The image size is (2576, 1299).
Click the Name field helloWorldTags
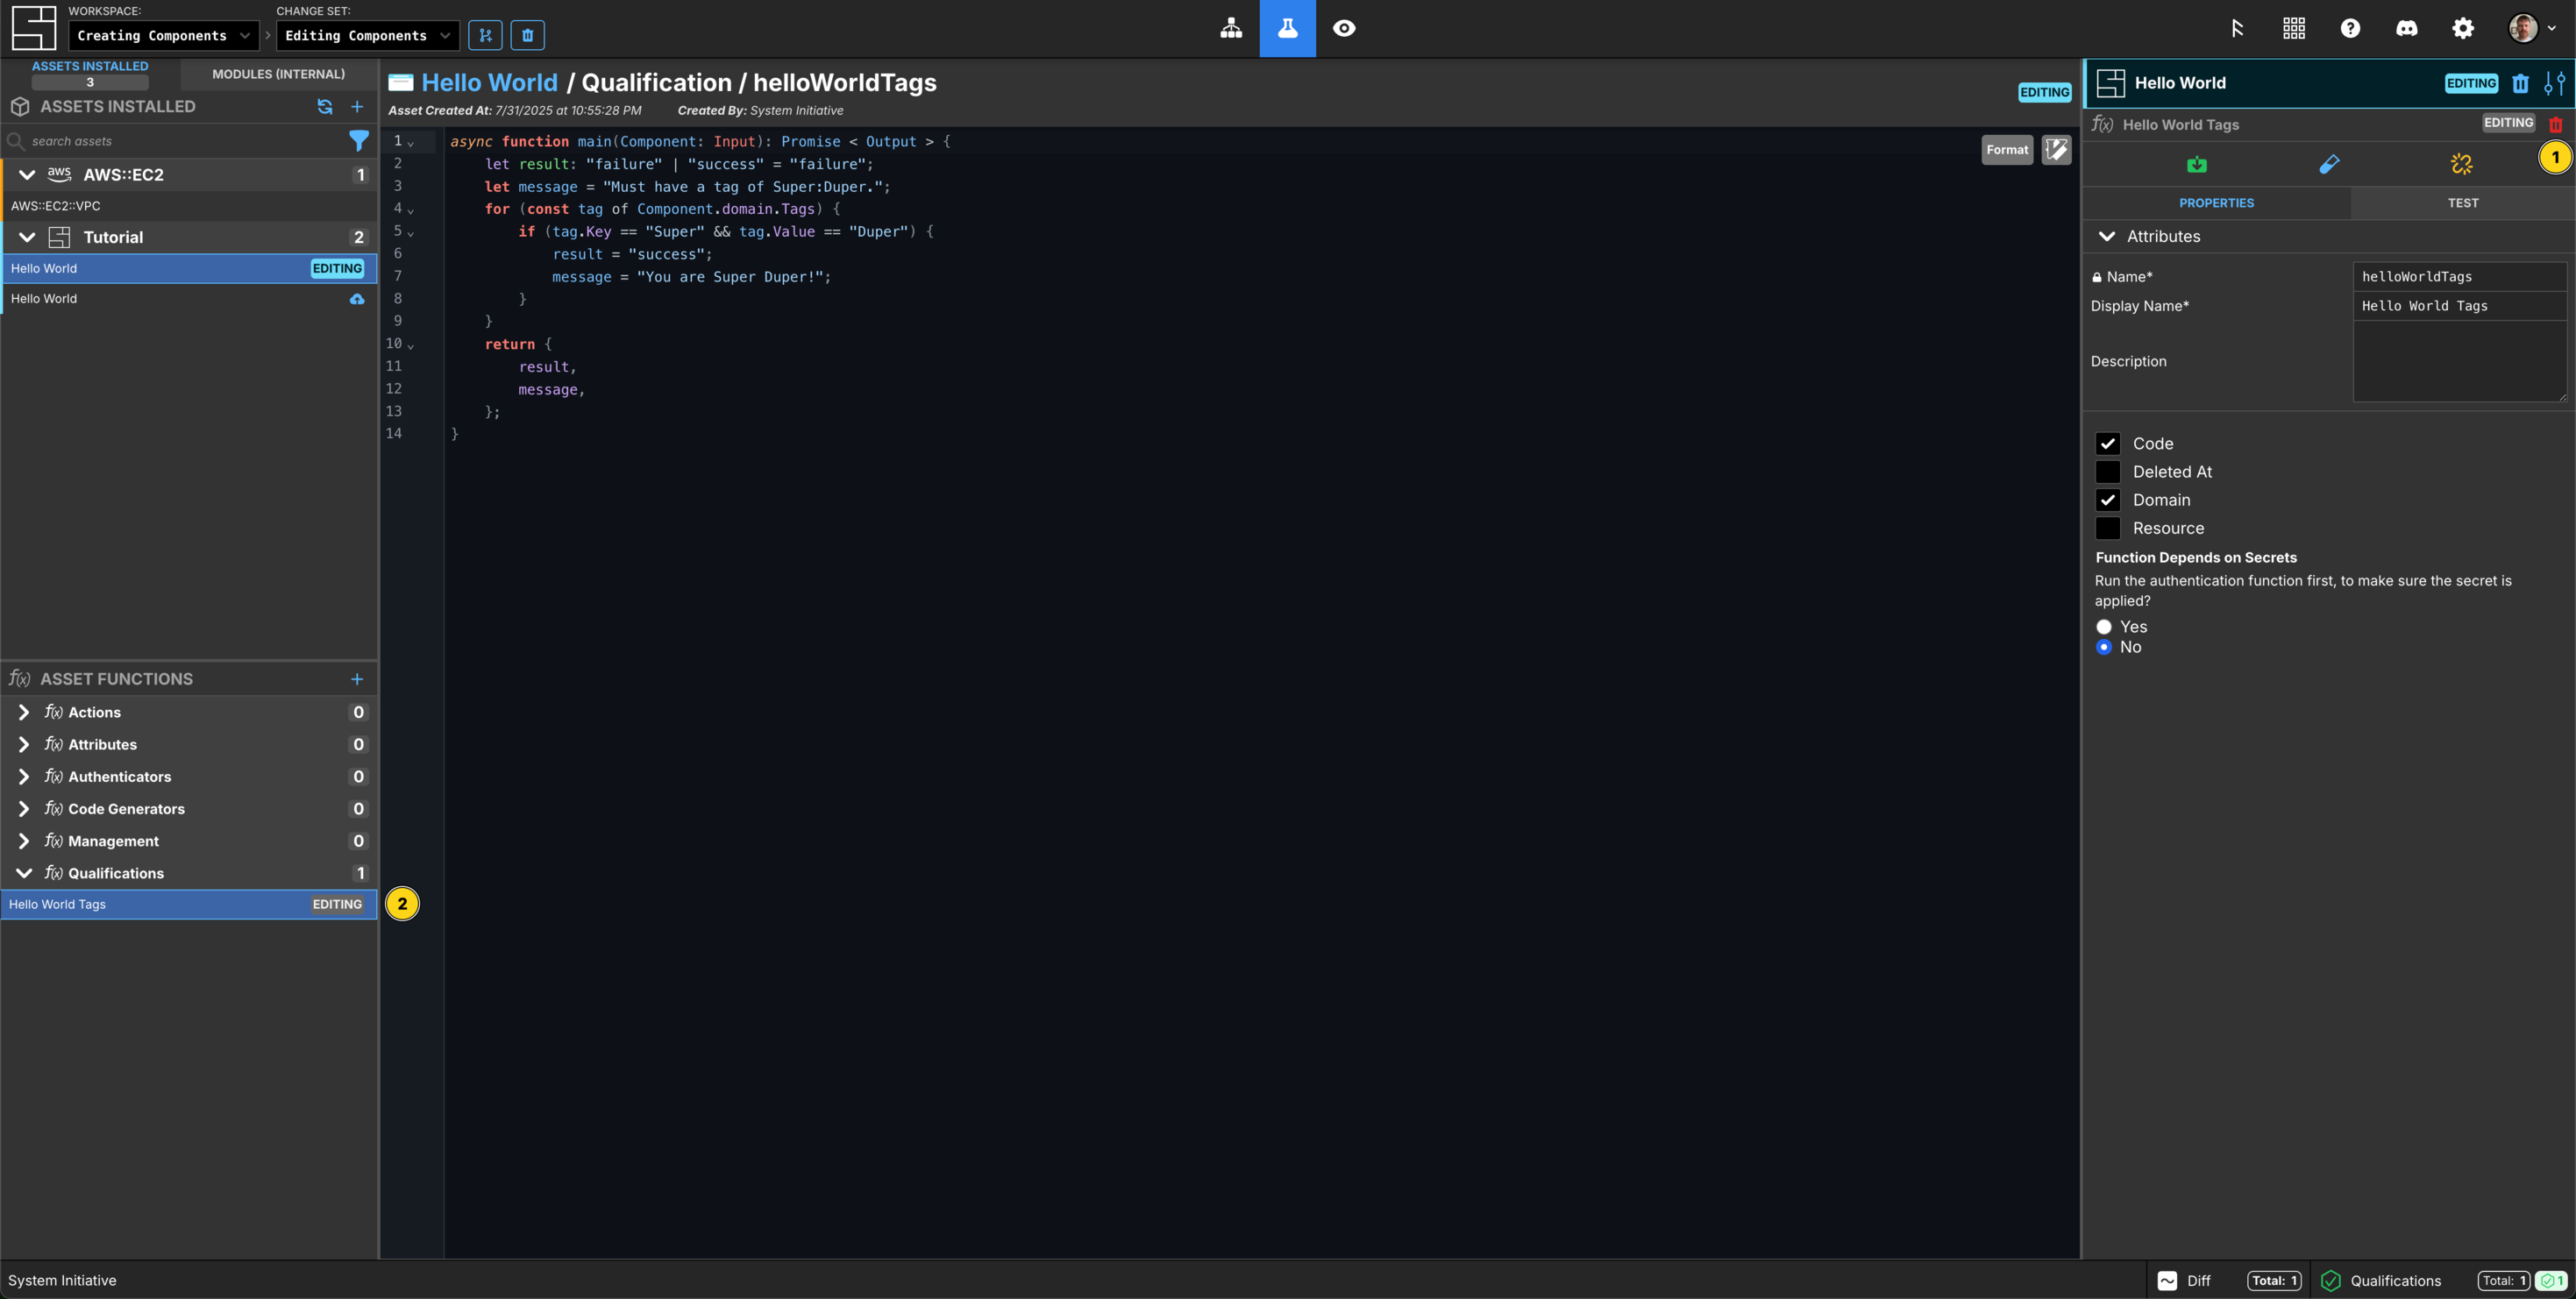tap(2460, 277)
